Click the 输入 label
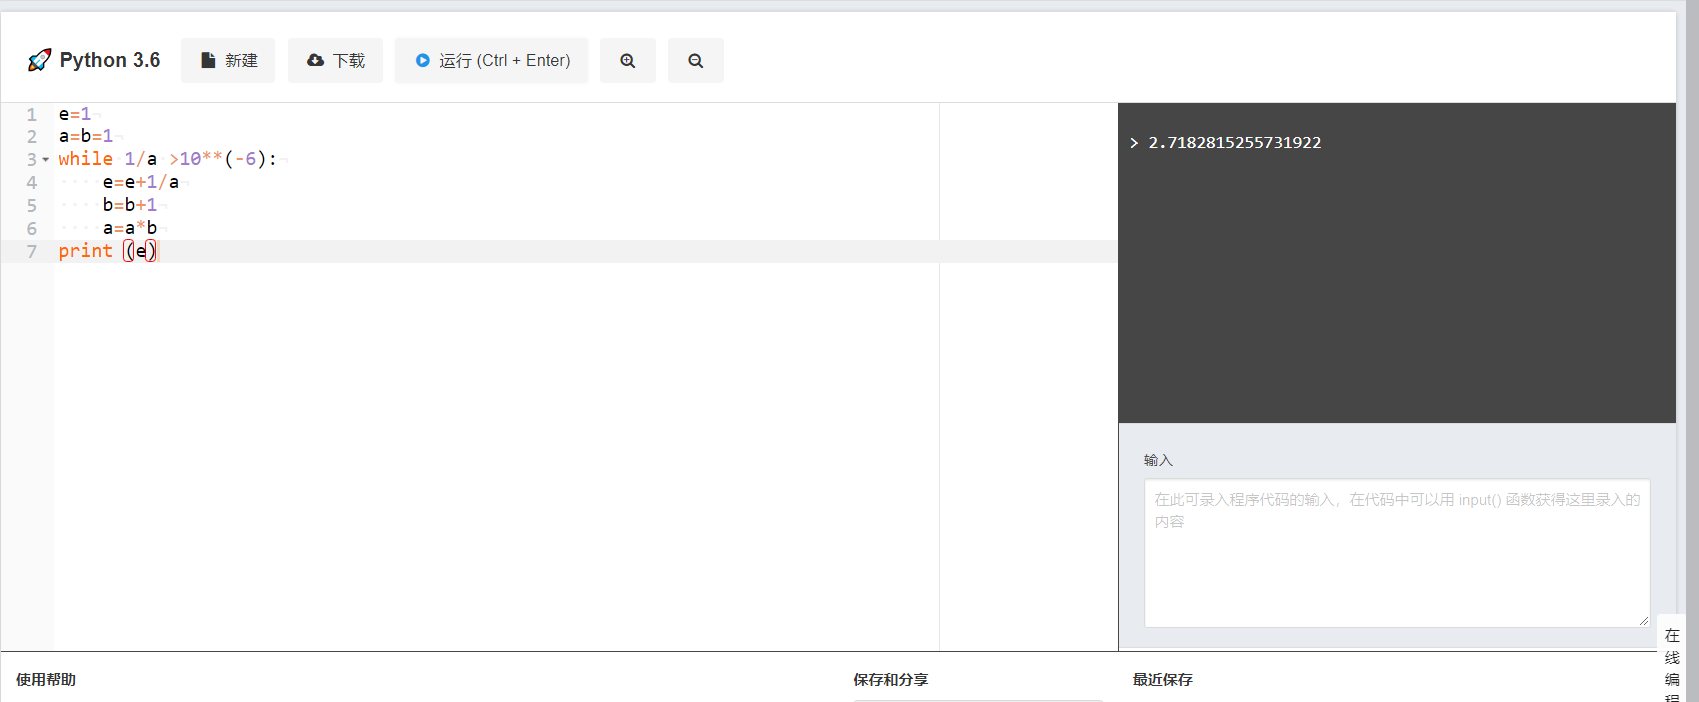 (x=1158, y=460)
